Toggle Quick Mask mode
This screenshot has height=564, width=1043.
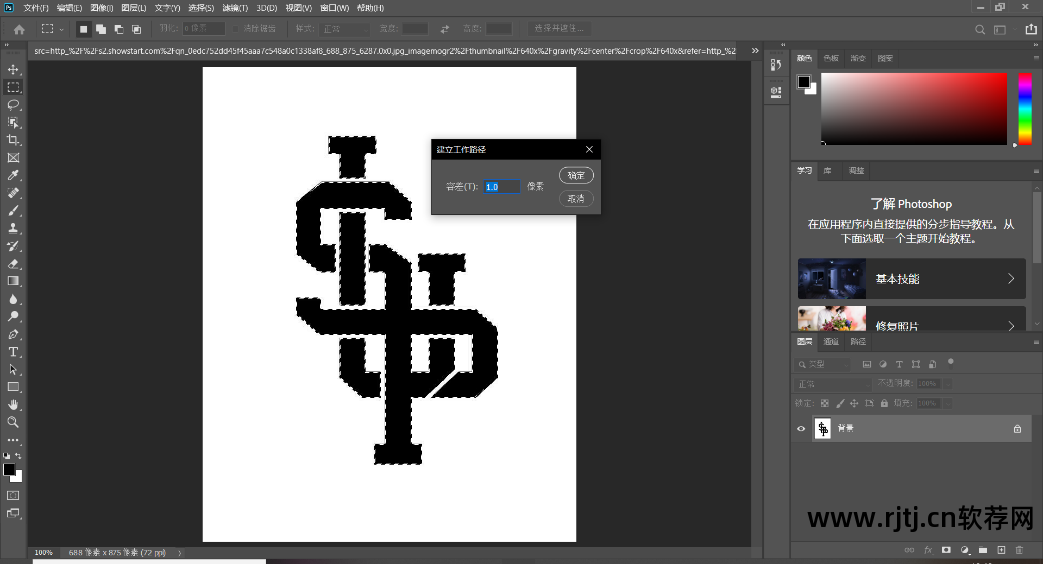[13, 495]
